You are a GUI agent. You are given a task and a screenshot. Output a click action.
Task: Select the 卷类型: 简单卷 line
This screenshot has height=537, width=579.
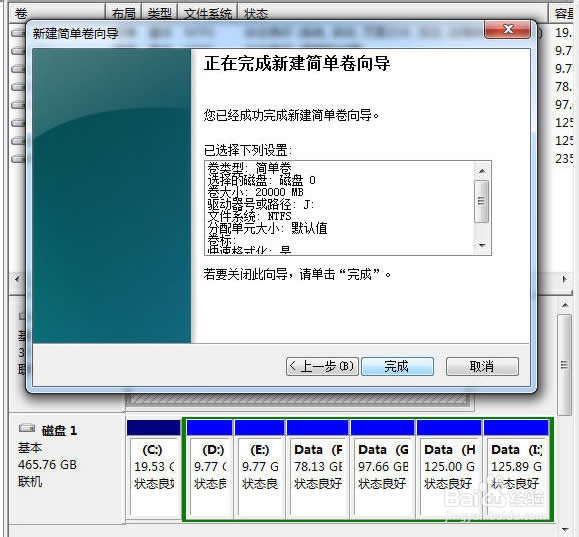[x=249, y=168]
